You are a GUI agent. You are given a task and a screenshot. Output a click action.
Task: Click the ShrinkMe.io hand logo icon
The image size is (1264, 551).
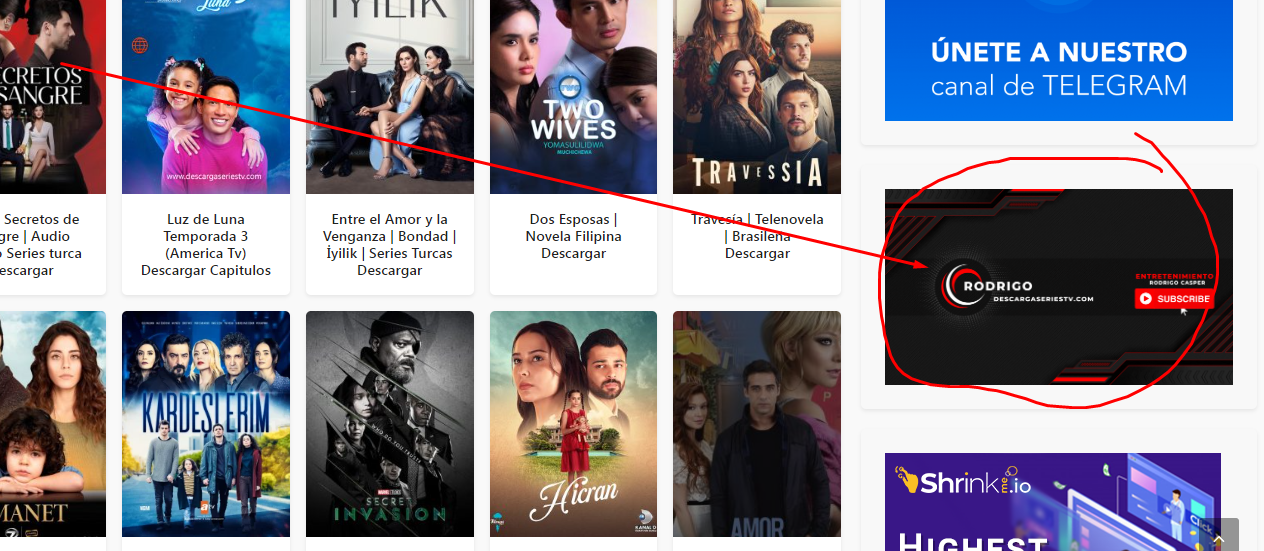(907, 482)
